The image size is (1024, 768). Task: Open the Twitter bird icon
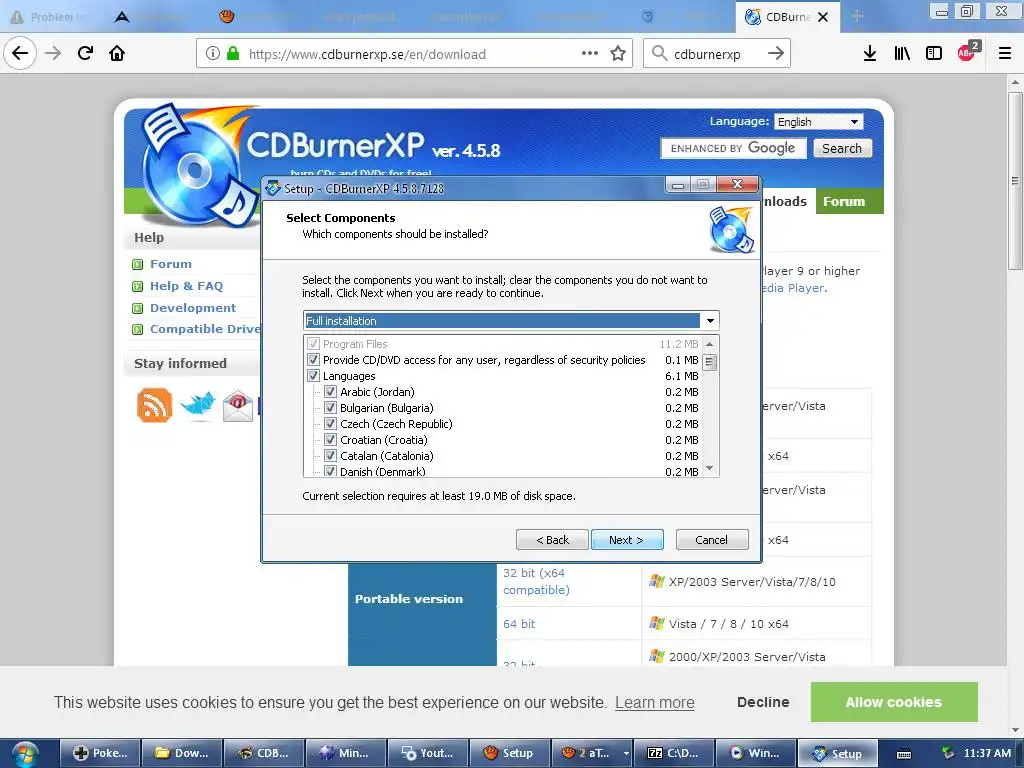click(197, 405)
